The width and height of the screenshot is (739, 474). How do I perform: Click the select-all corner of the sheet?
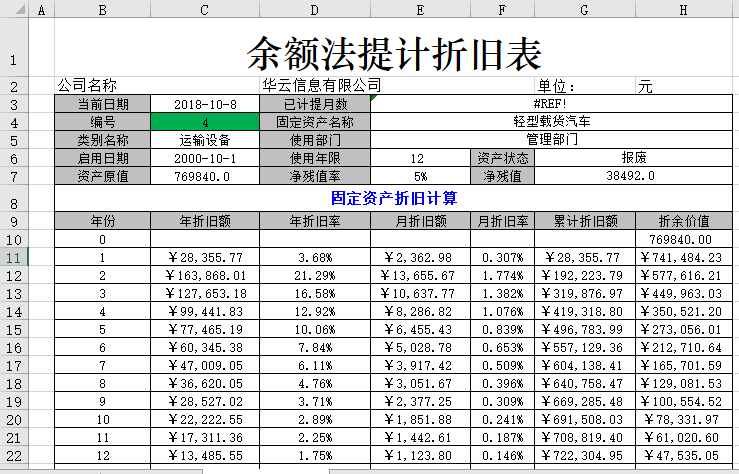pos(14,9)
